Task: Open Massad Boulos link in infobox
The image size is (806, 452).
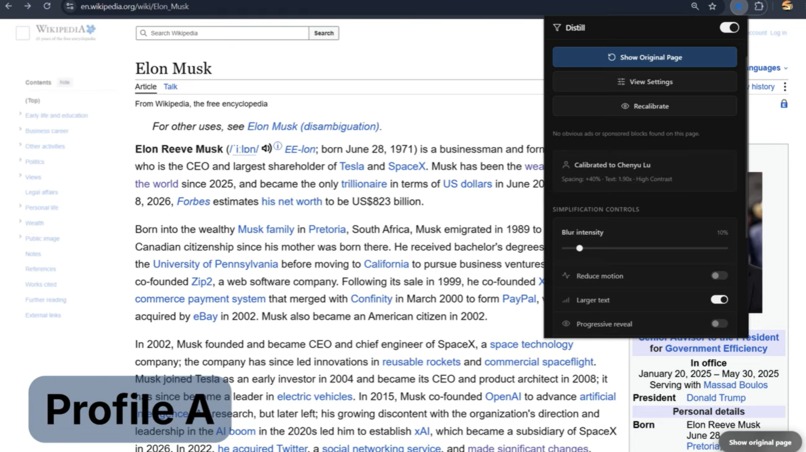Action: (x=736, y=385)
